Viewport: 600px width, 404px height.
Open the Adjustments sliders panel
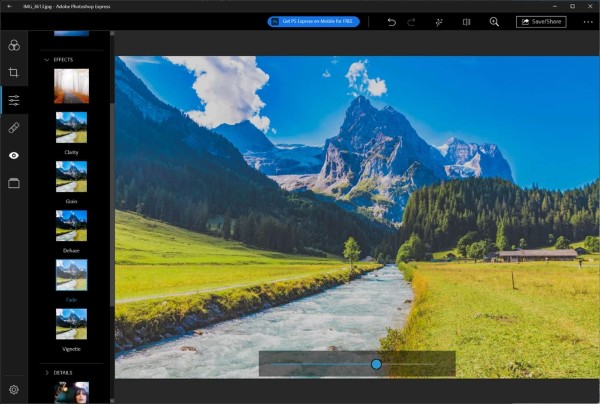(14, 101)
